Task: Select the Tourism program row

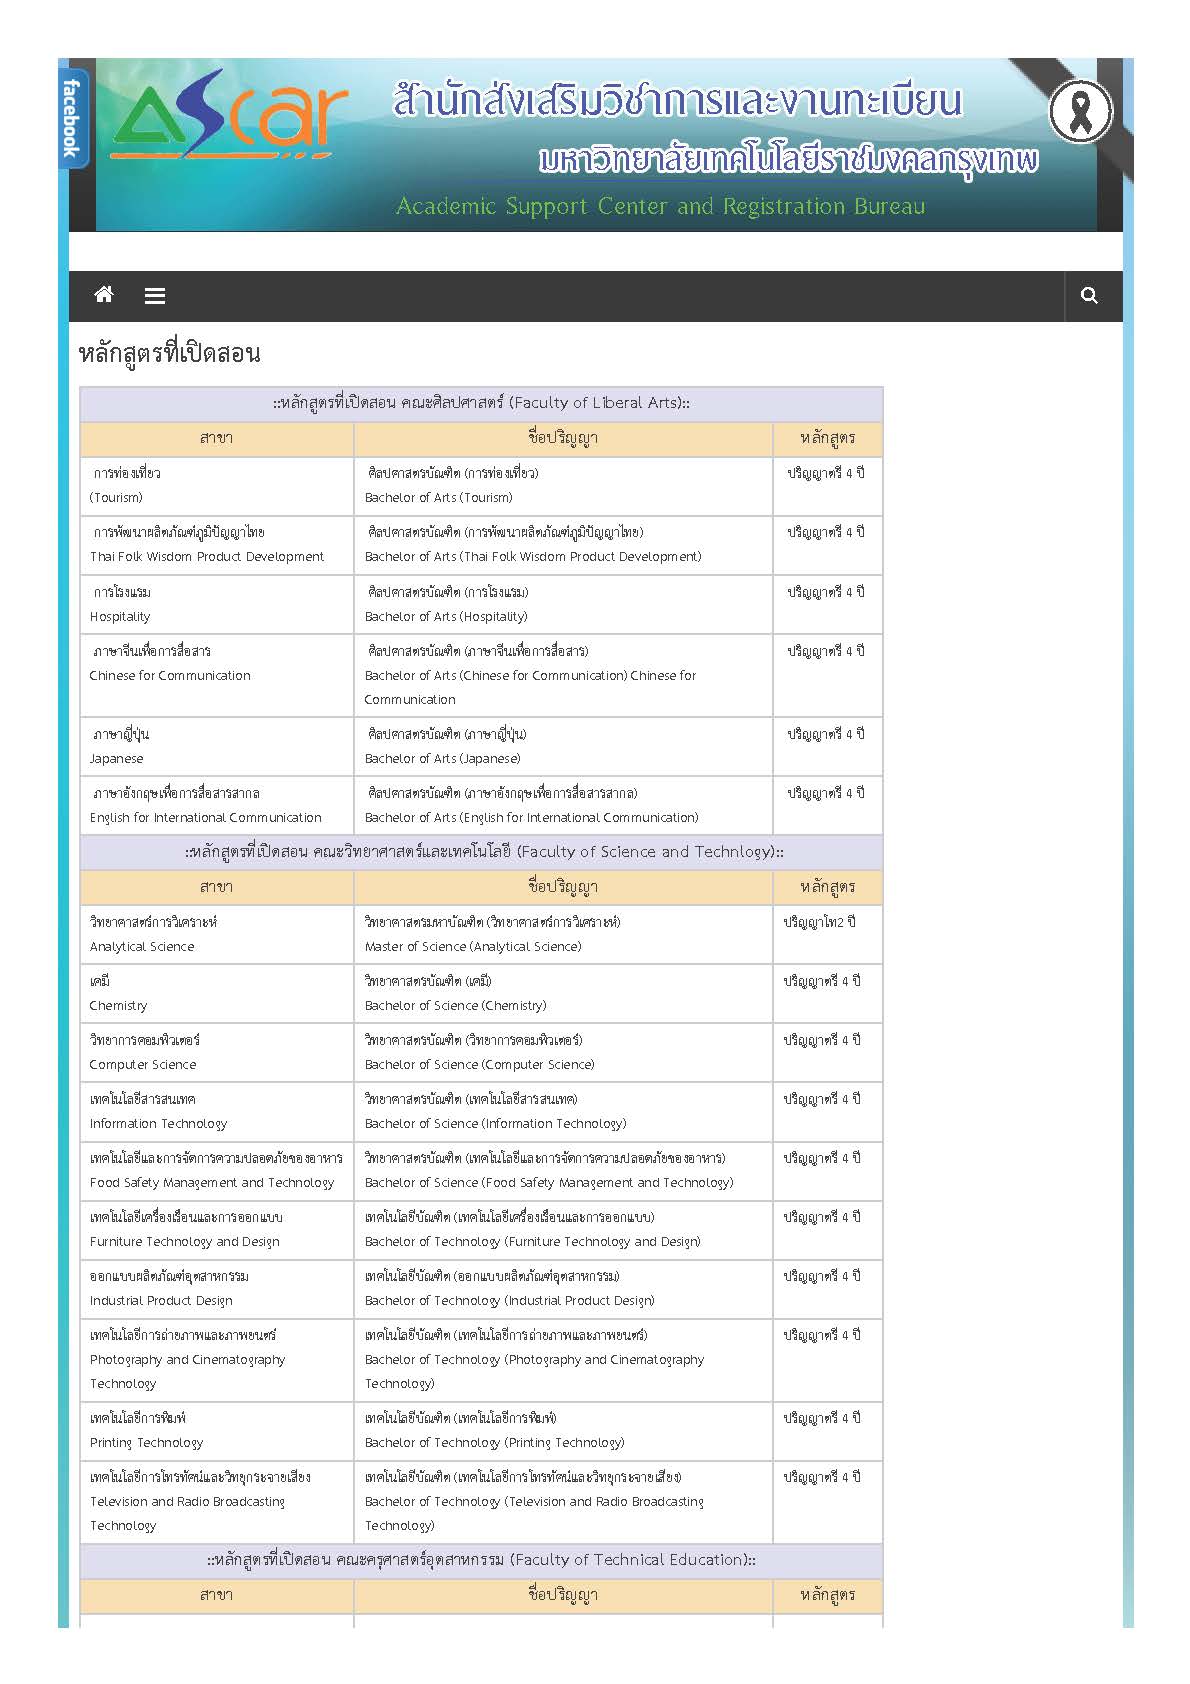Action: click(x=481, y=486)
